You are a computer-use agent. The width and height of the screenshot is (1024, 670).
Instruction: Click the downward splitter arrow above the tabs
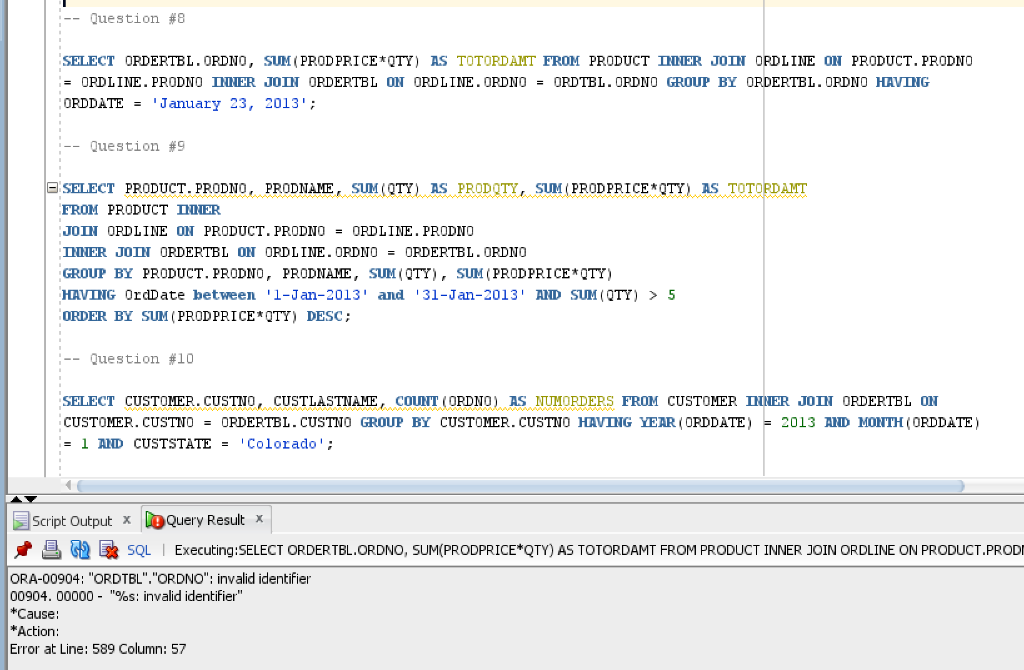pos(30,499)
